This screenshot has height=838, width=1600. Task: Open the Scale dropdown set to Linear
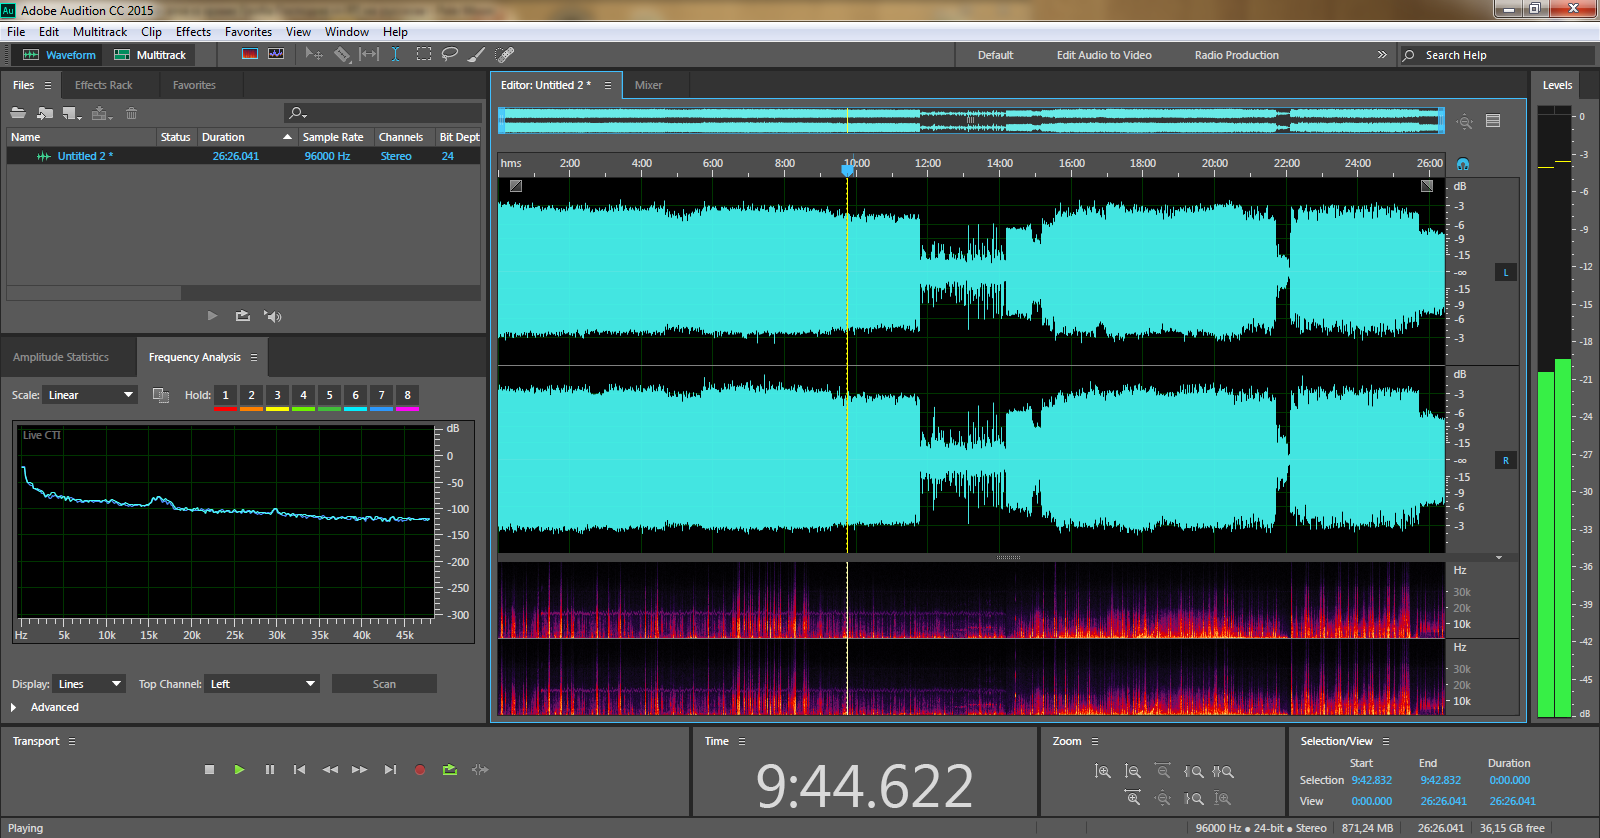[89, 395]
